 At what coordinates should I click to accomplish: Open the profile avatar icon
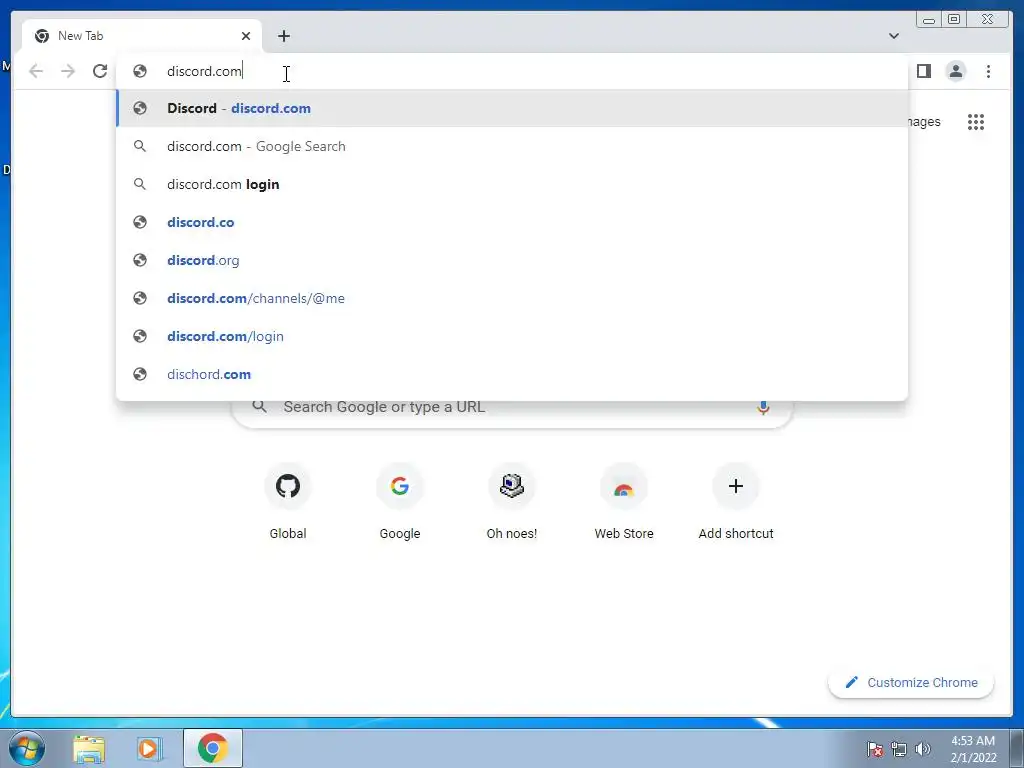pyautogui.click(x=955, y=71)
